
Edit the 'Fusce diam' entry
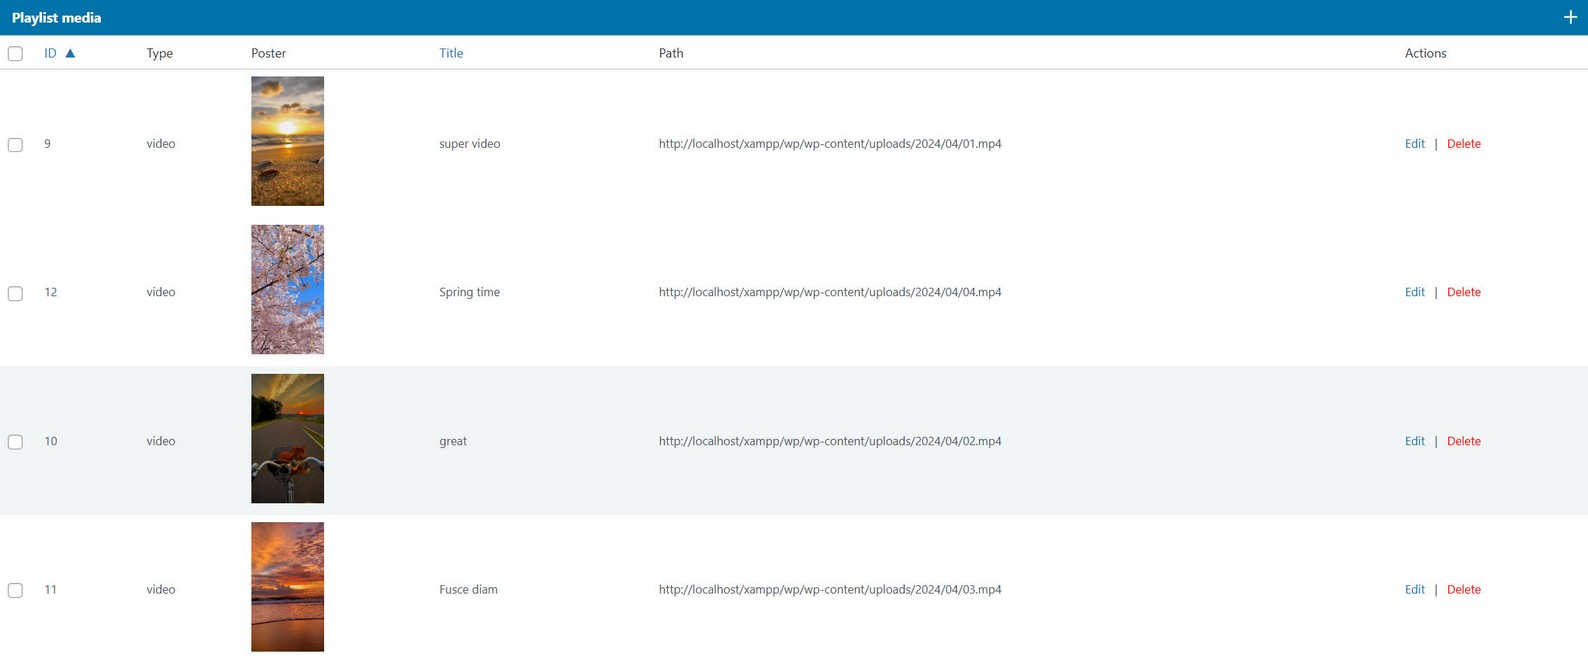(1414, 589)
